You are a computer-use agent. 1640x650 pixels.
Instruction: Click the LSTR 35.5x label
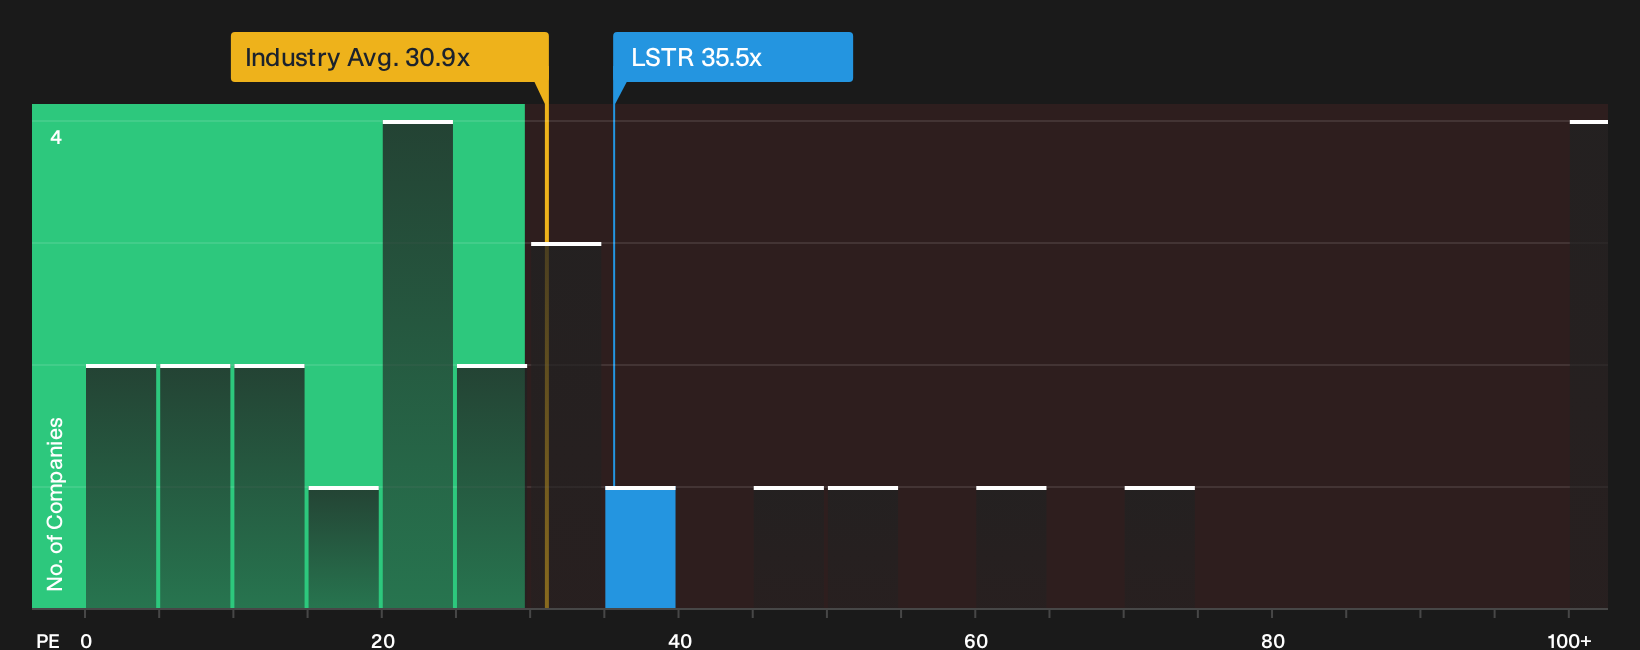733,57
